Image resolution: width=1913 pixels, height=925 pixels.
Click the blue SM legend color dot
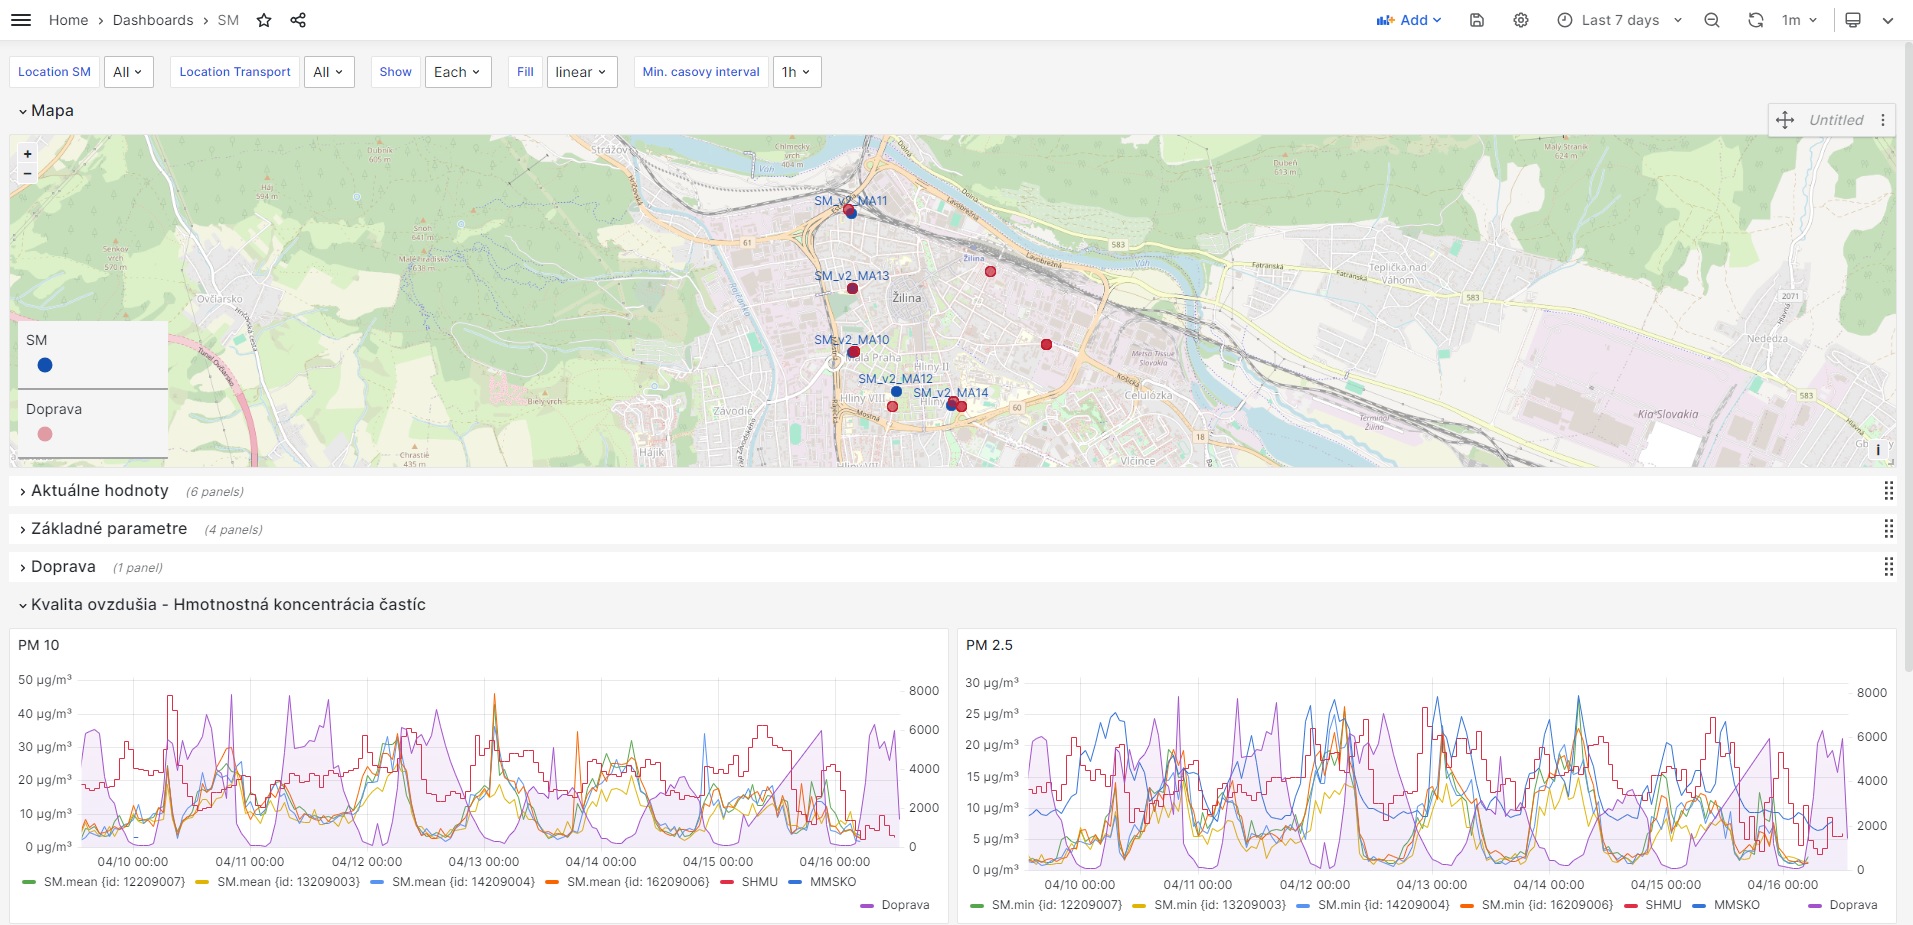click(45, 366)
